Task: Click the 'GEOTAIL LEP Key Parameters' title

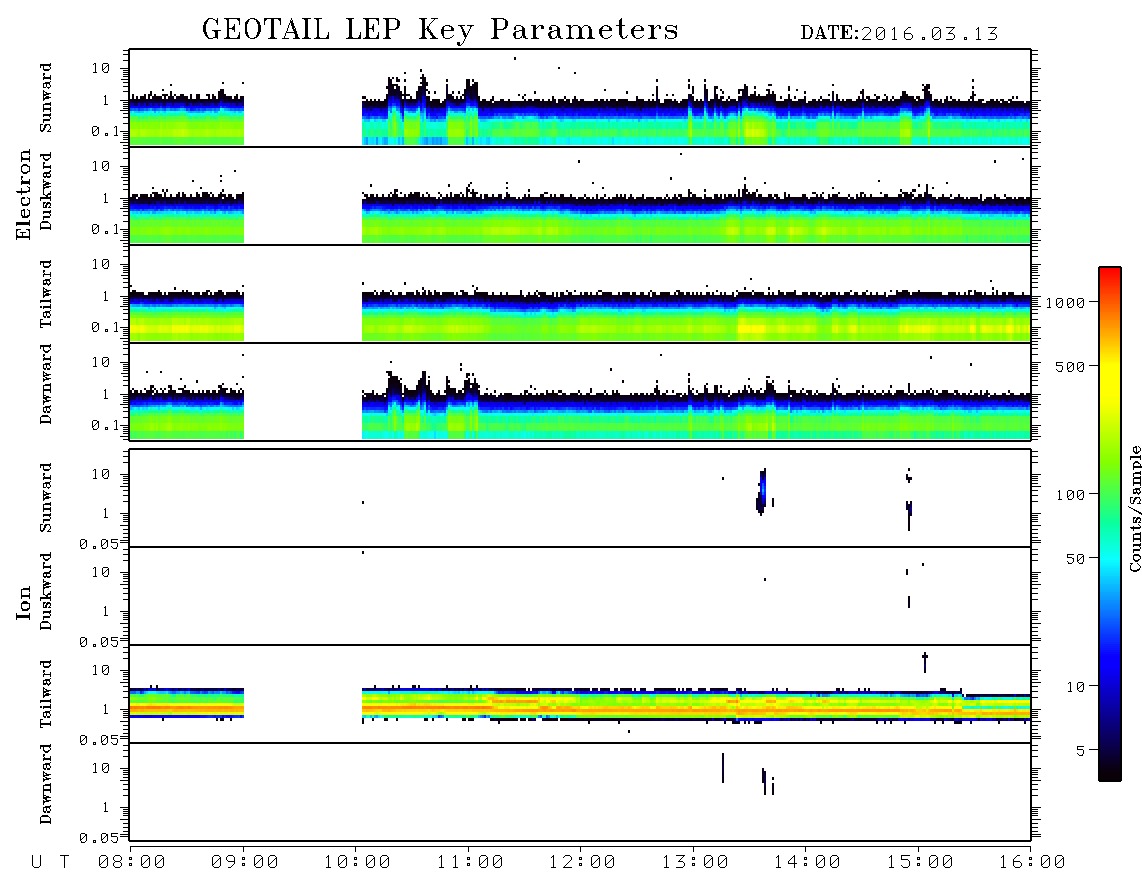Action: point(440,30)
